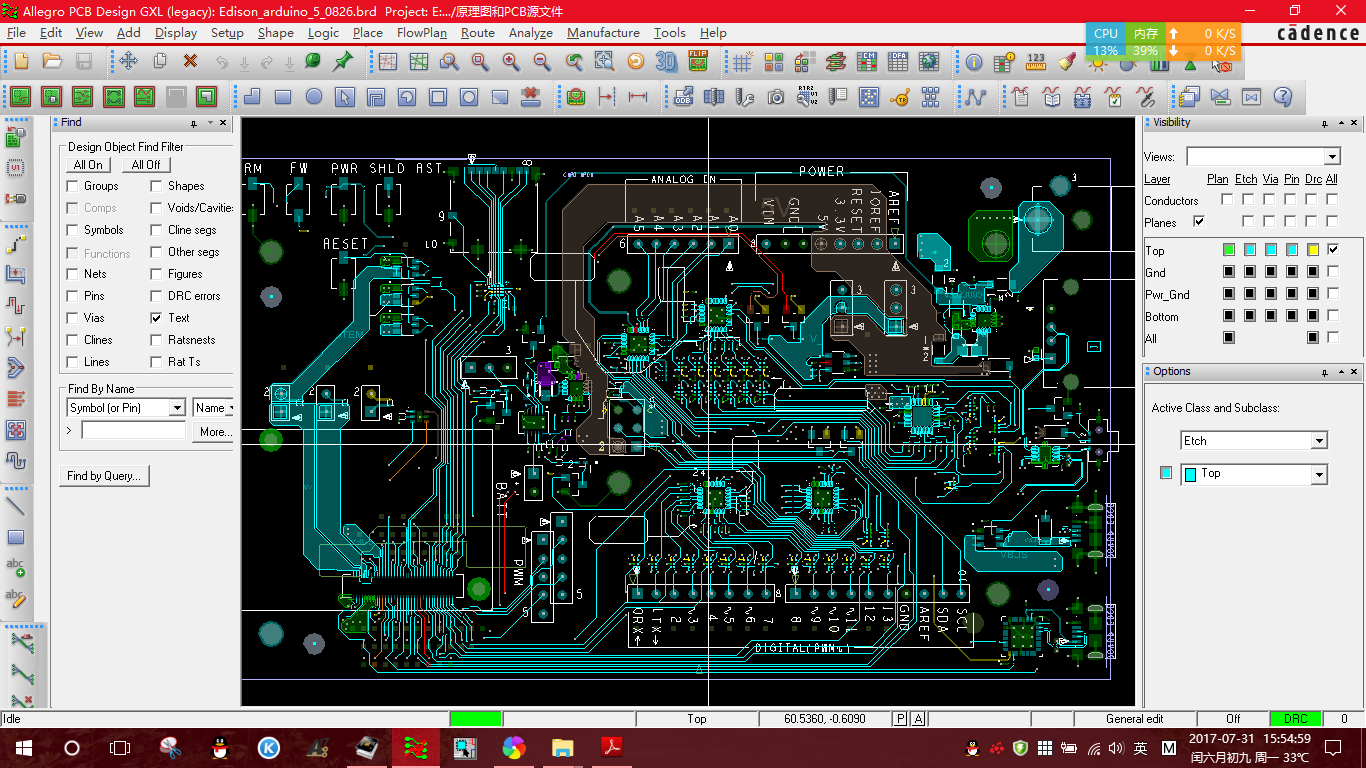The width and height of the screenshot is (1366, 768).
Task: Check the Vias filter checkbox
Action: point(72,318)
